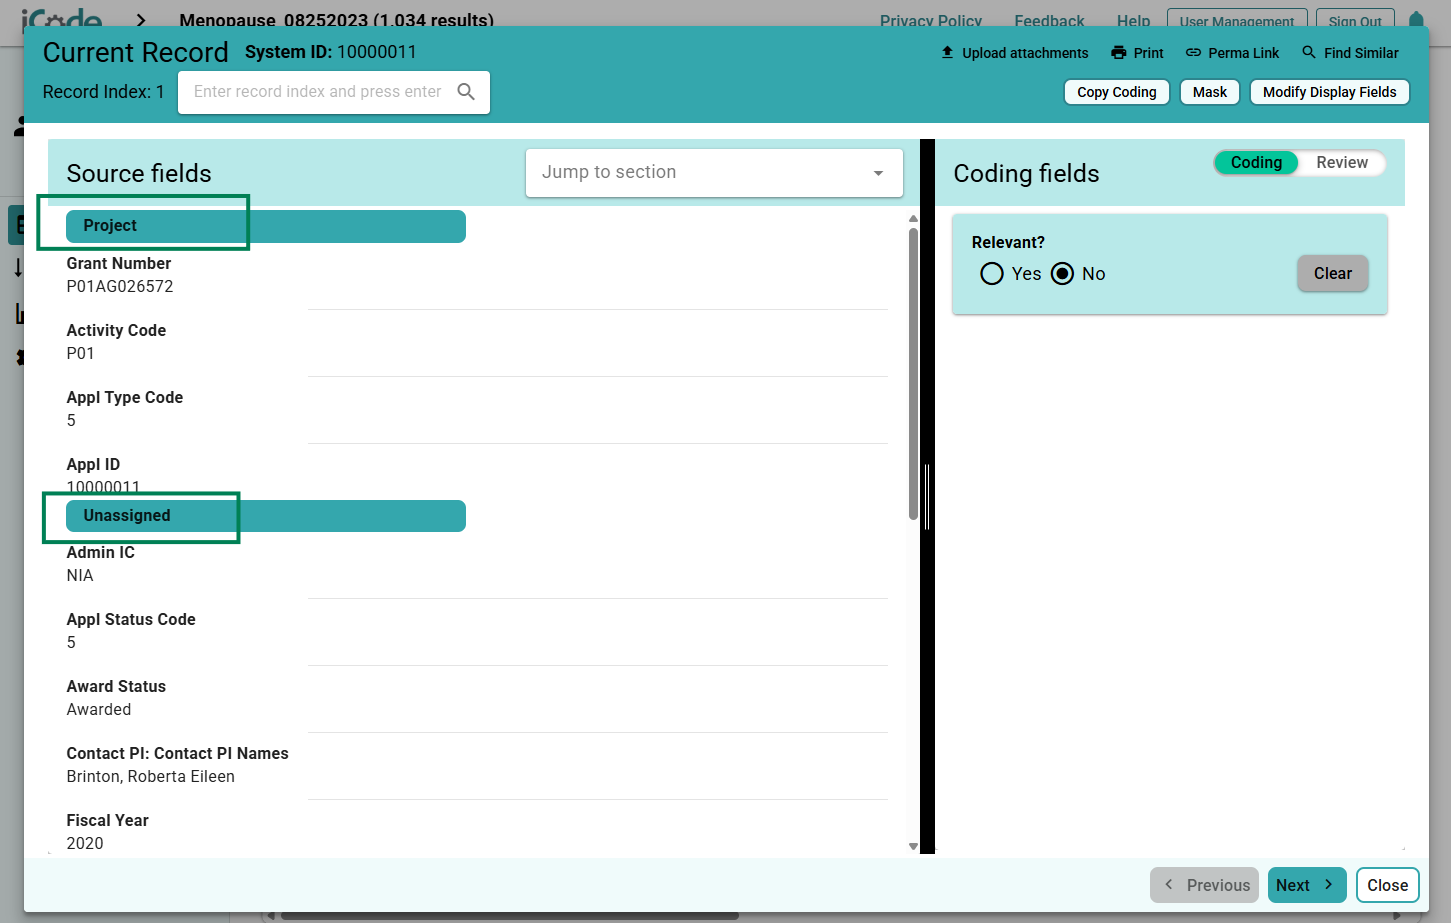The width and height of the screenshot is (1451, 923).
Task: Click the Next button chevron icon
Action: point(1328,885)
